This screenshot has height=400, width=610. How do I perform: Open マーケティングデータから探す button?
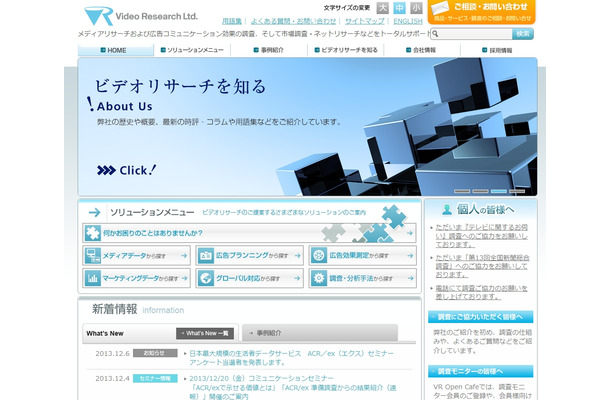[137, 278]
